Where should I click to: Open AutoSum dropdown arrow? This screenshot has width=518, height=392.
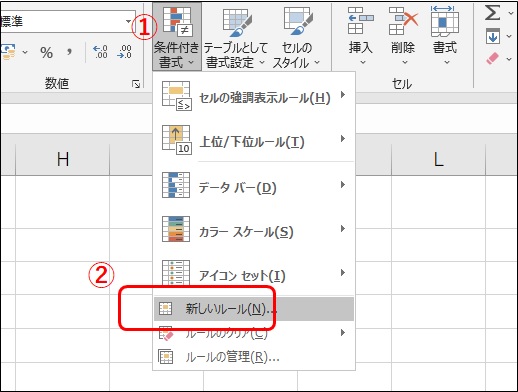point(510,13)
